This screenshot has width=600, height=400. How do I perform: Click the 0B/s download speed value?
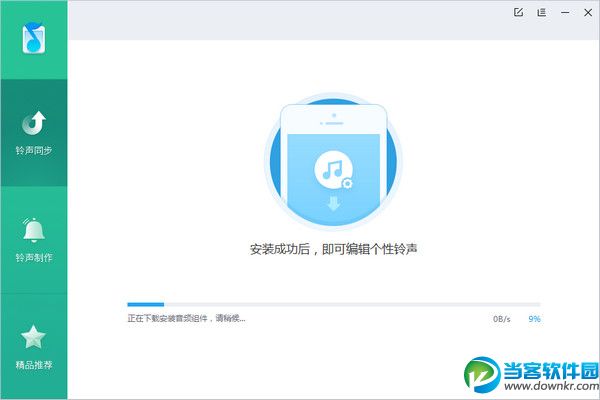pos(502,319)
